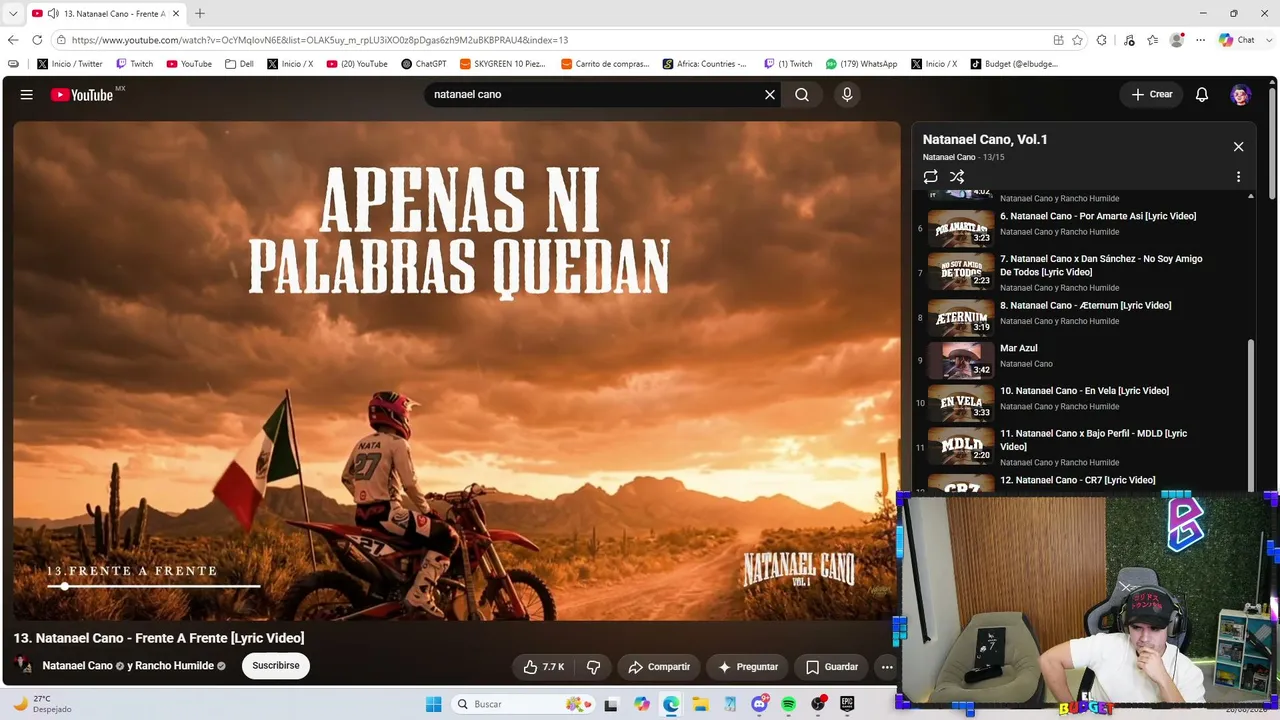Open the YouTube guide hamburger menu
The height and width of the screenshot is (720, 1280).
pyautogui.click(x=27, y=95)
